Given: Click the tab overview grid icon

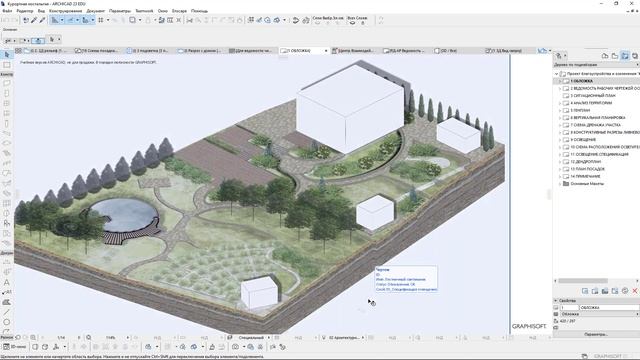Looking at the screenshot, I should click(x=18, y=51).
